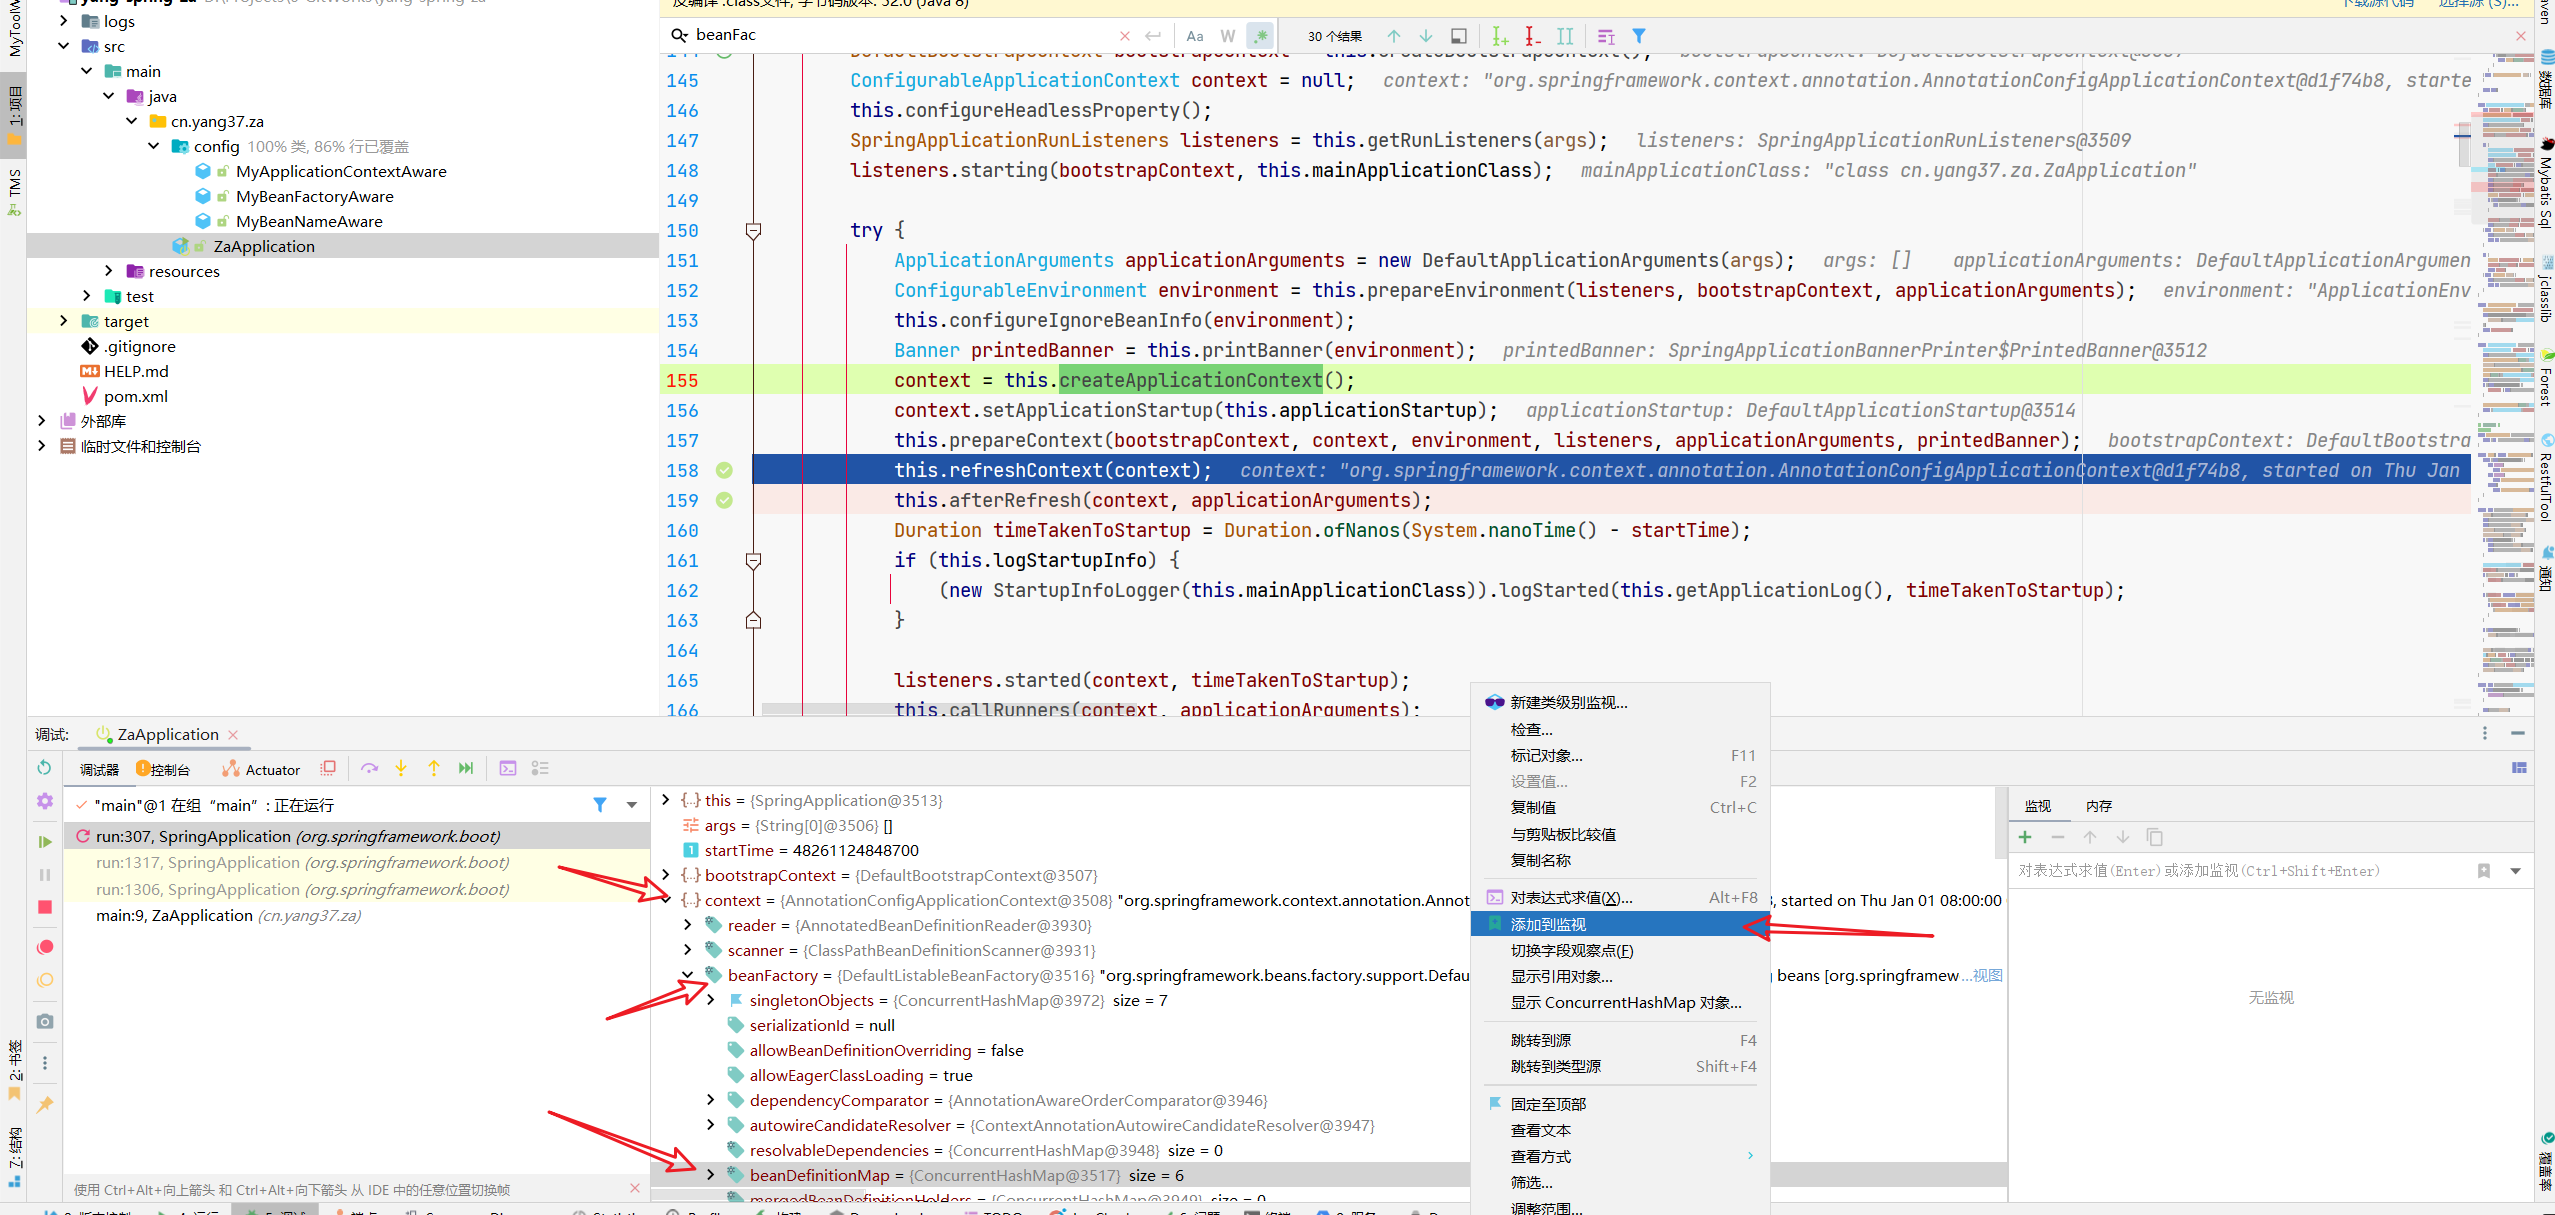The image size is (2555, 1215).
Task: Open pom.xml file
Action: coord(135,396)
